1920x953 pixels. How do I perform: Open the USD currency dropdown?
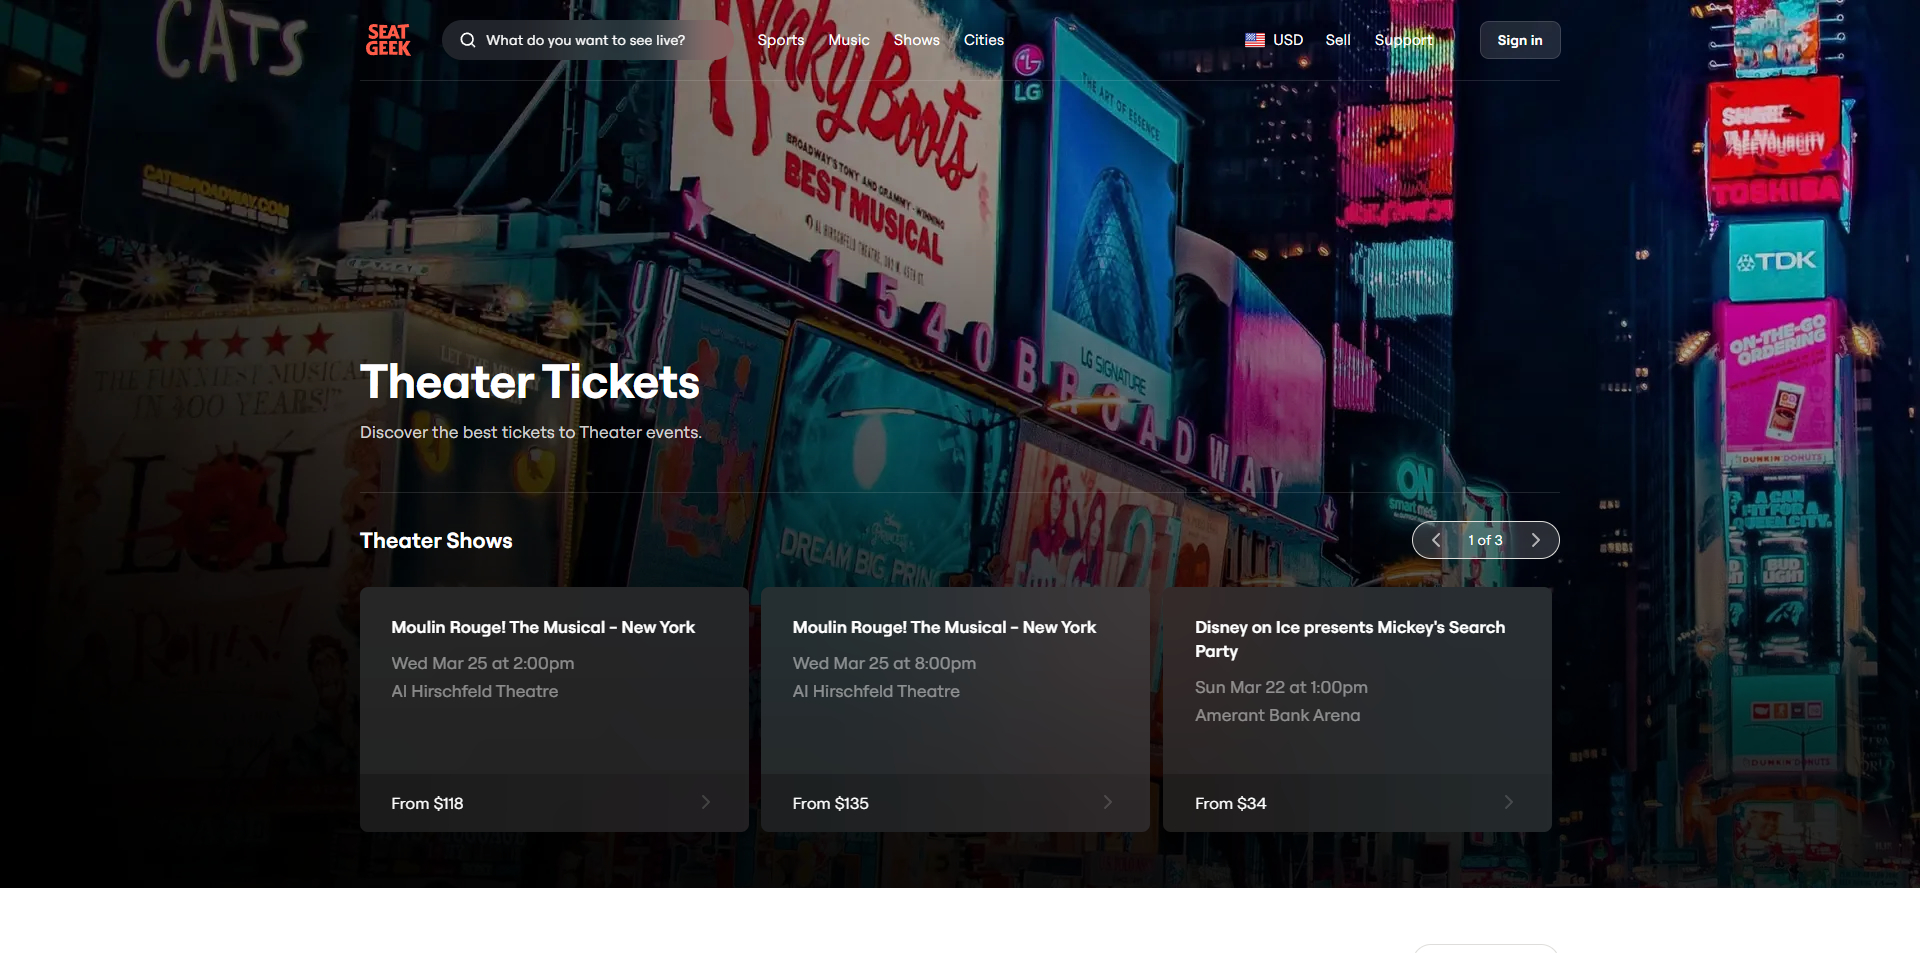tap(1287, 40)
